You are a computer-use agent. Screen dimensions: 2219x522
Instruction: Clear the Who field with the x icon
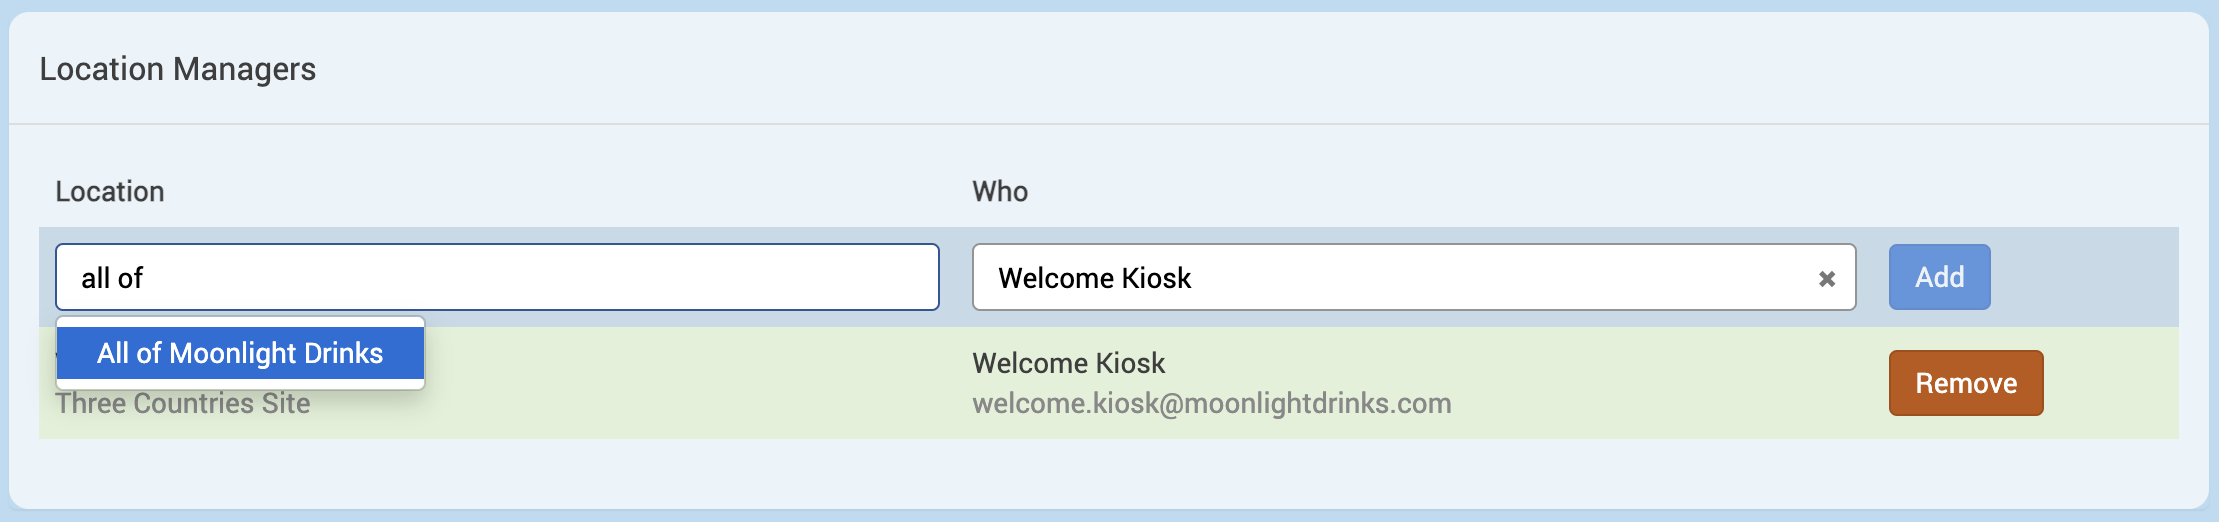1826,279
